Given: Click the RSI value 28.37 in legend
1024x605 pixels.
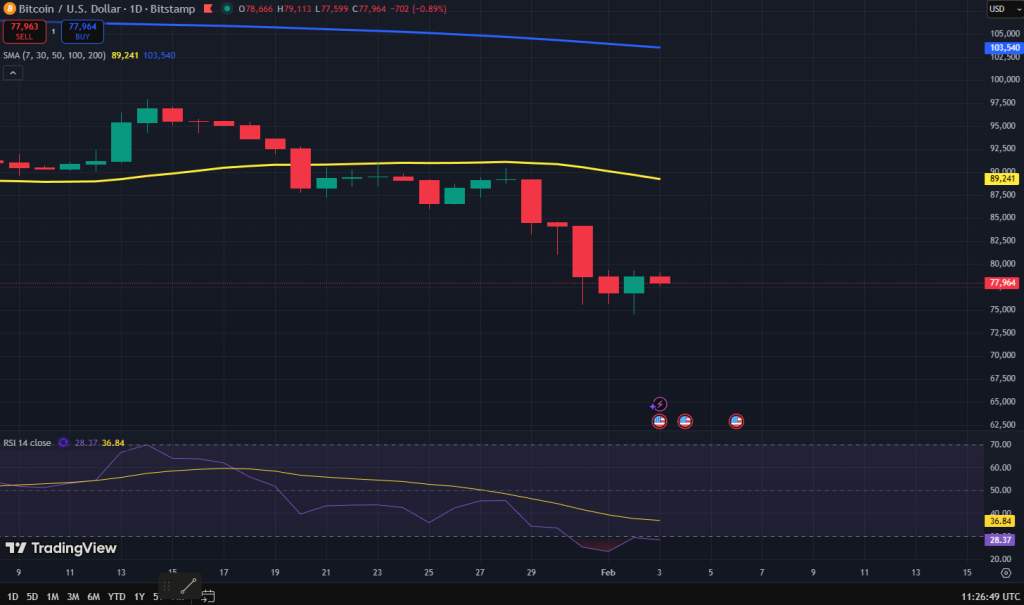Looking at the screenshot, I should click(86, 443).
